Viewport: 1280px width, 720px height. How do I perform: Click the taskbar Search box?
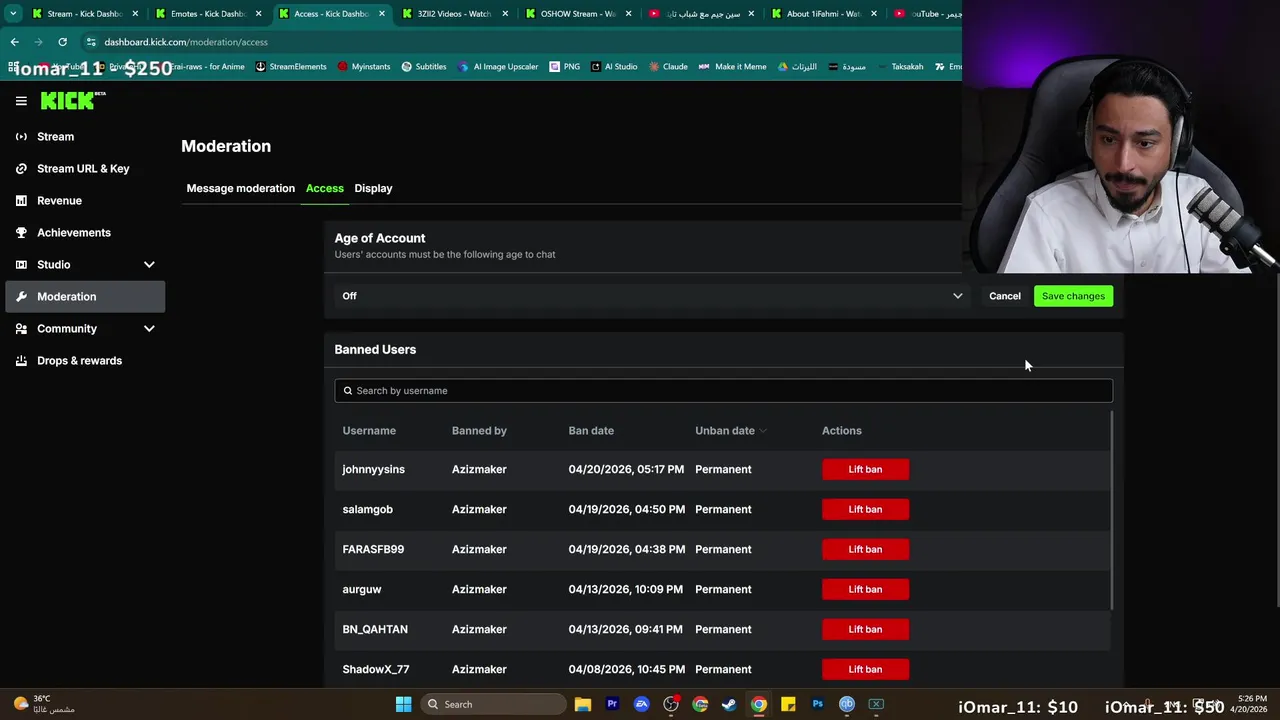click(x=494, y=704)
